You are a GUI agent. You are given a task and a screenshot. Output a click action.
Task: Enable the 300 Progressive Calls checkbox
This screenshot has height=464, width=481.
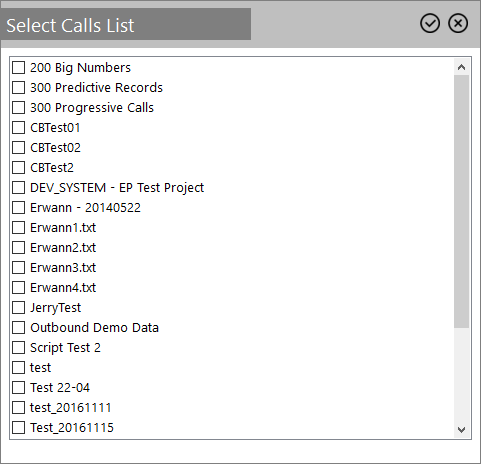[18, 107]
